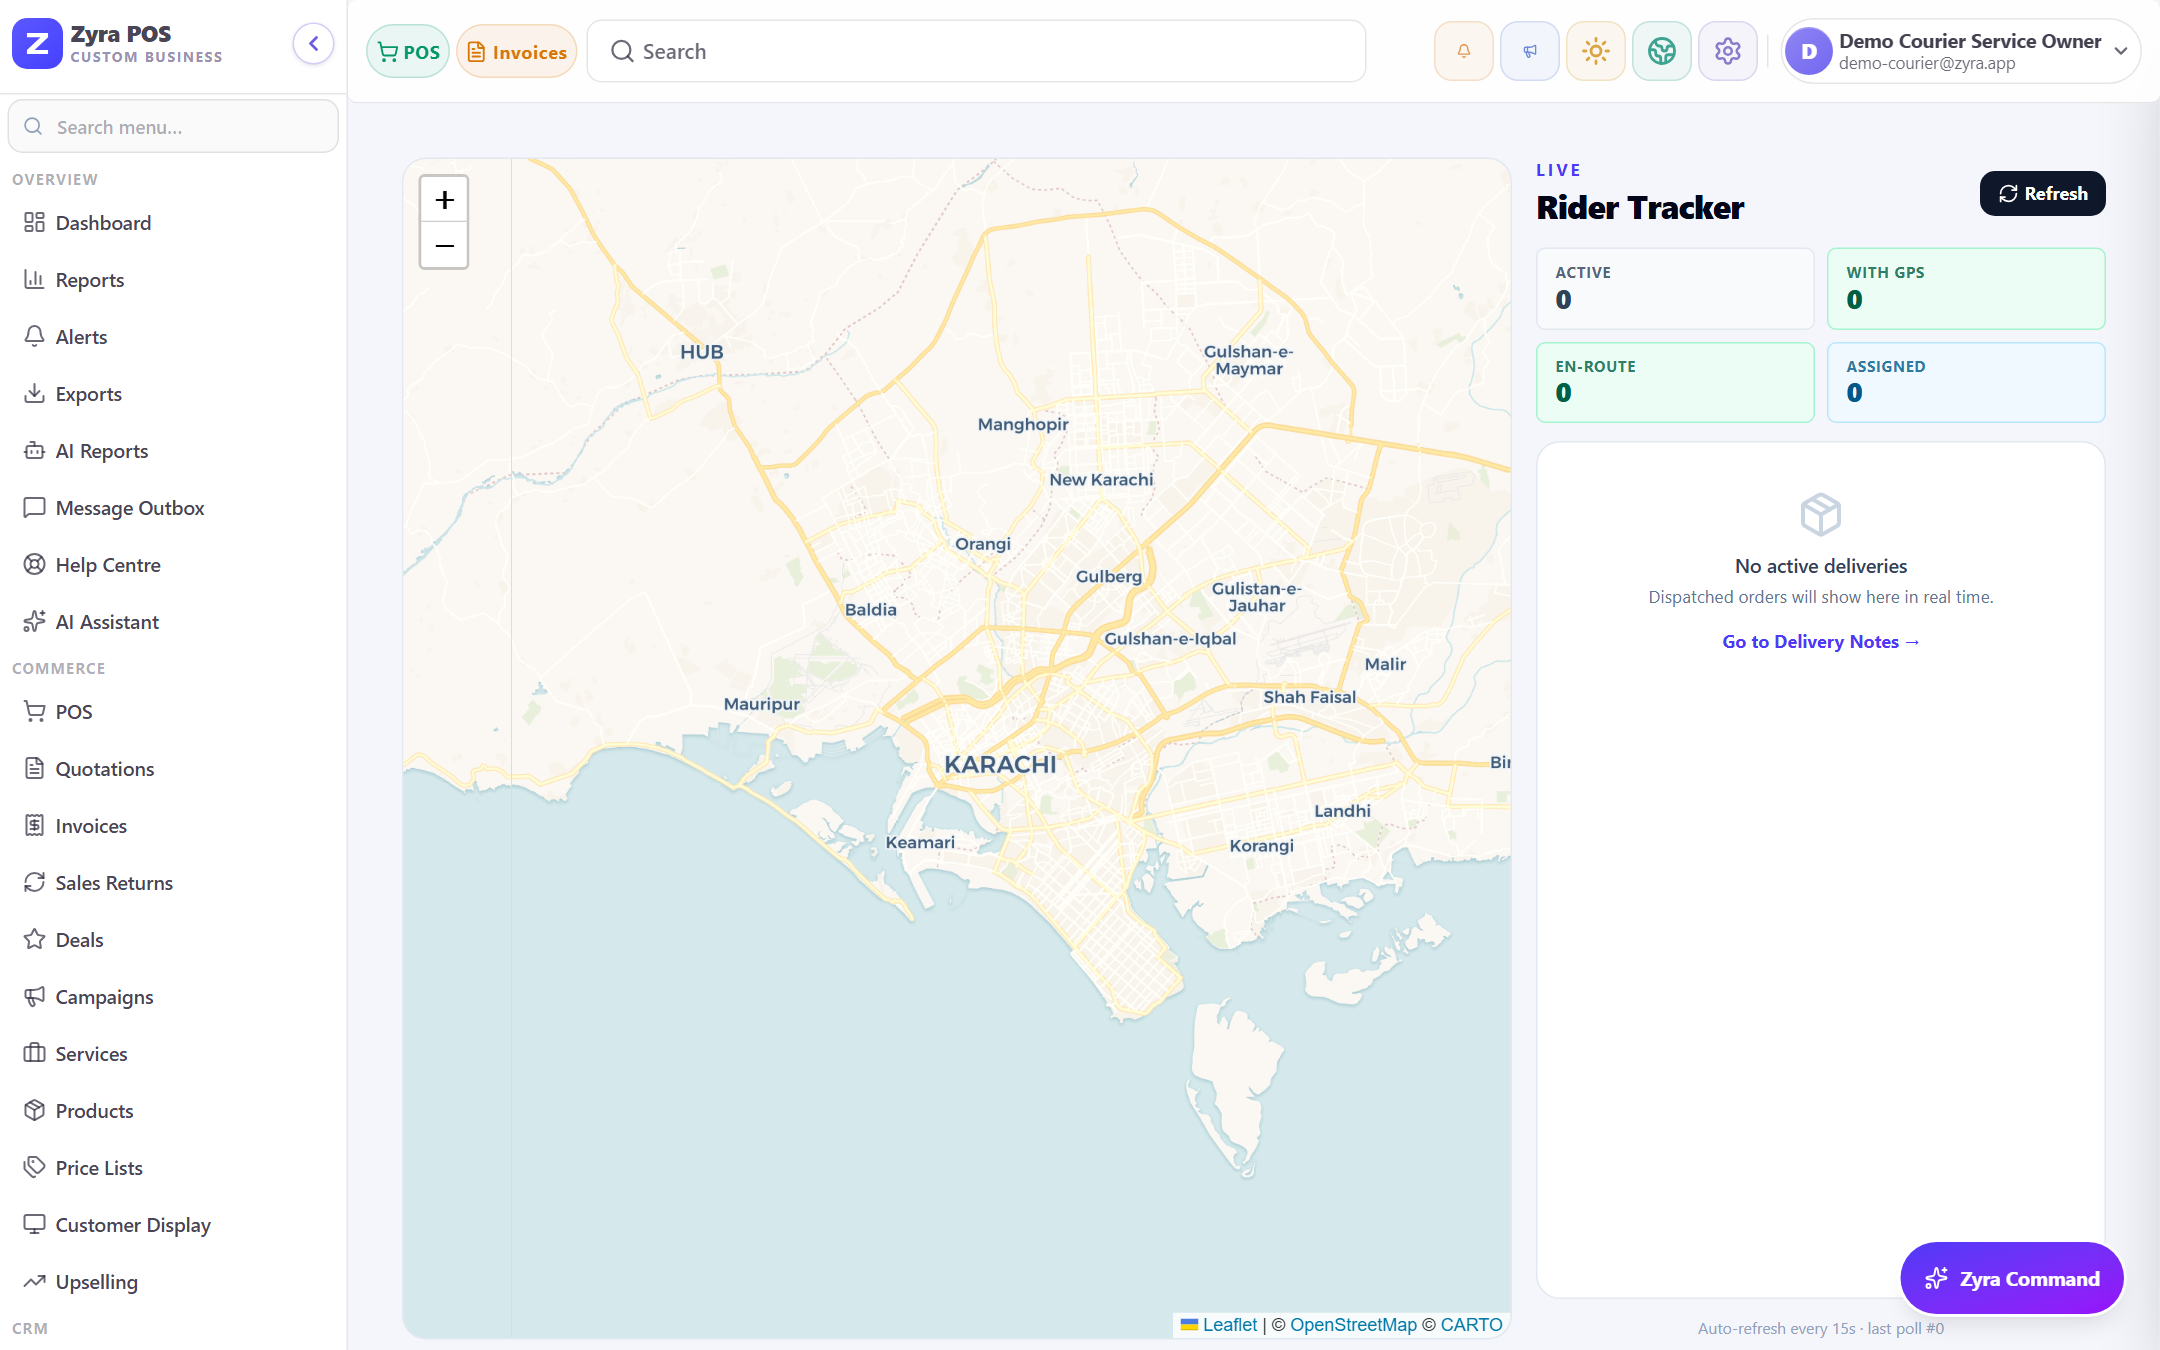Click the sidebar Invoices receipt icon
The height and width of the screenshot is (1350, 2160).
coord(35,825)
